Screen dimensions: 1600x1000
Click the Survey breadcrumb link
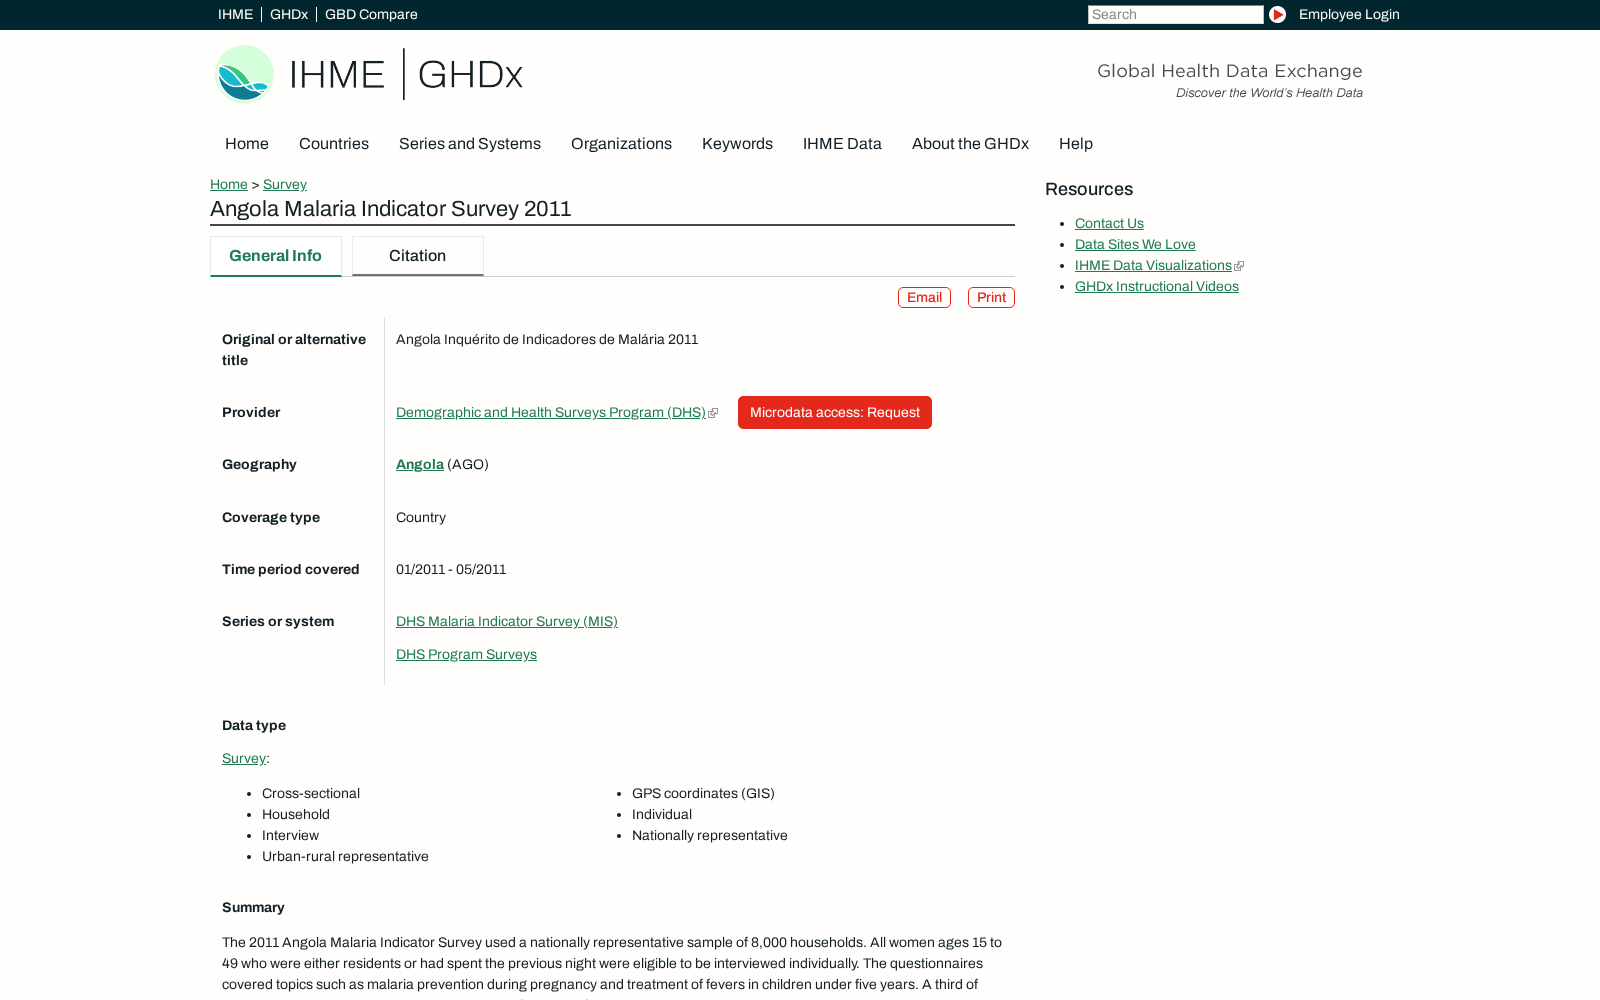[x=285, y=184]
